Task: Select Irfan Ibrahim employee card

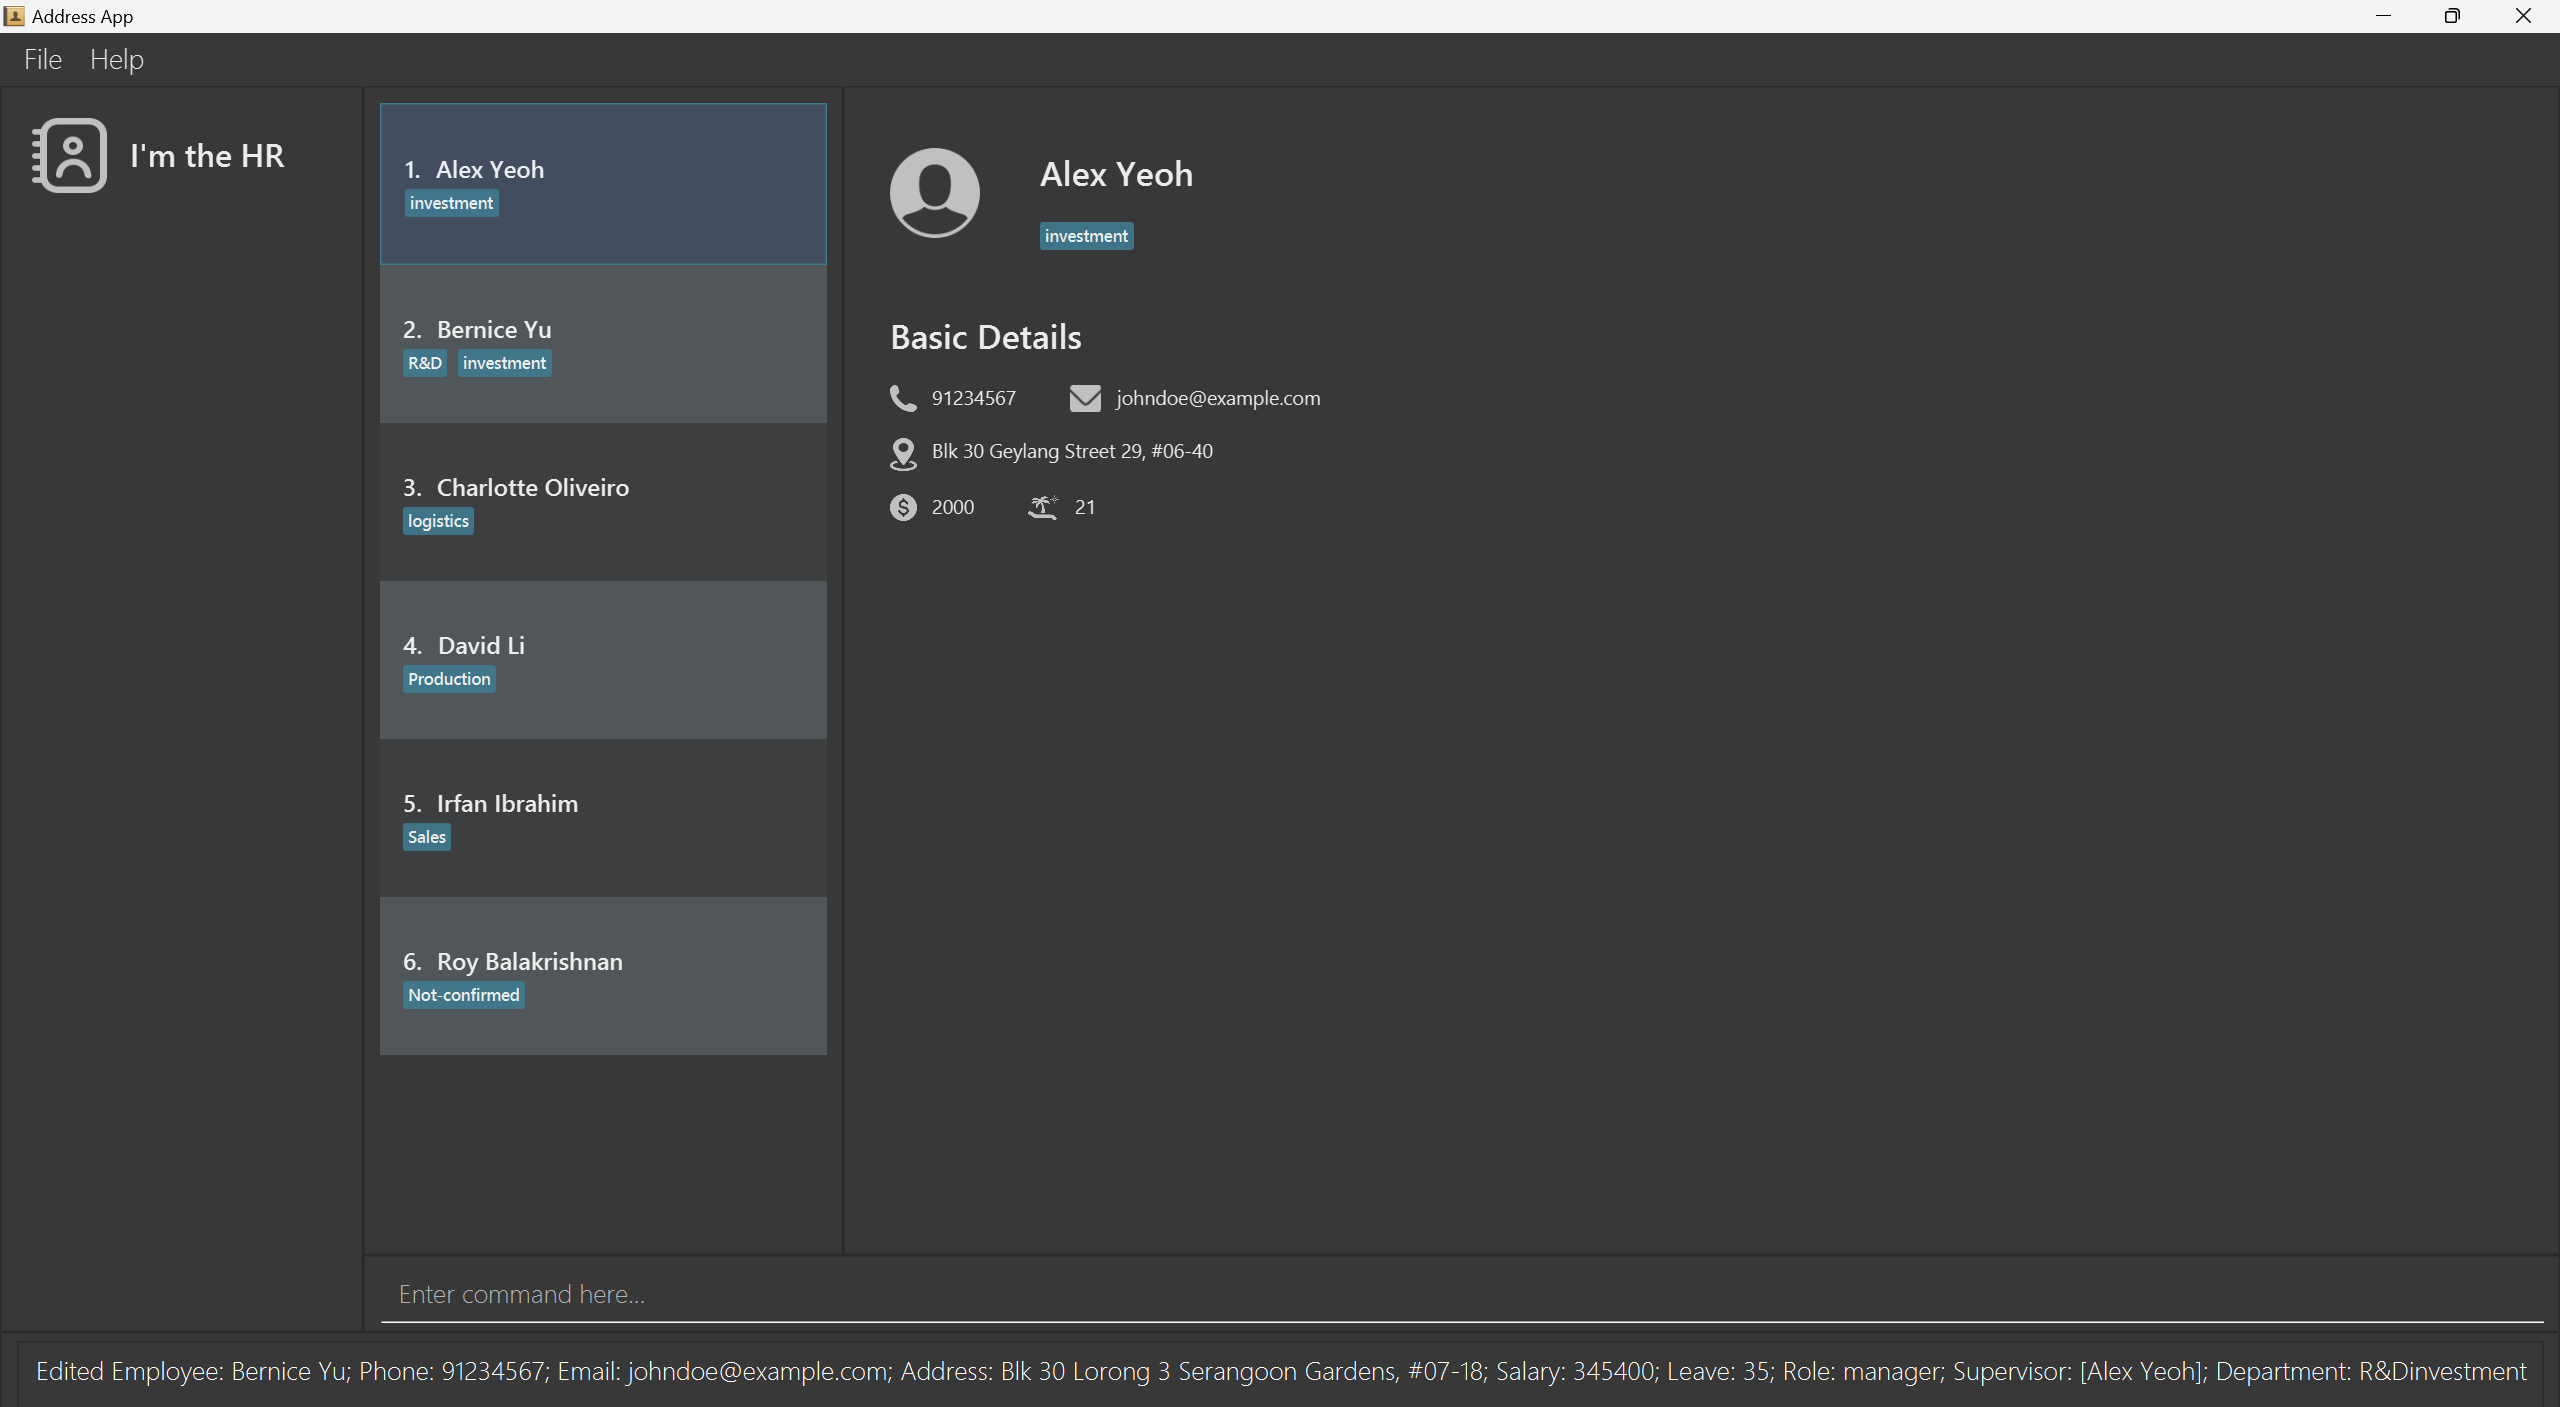Action: click(602, 817)
